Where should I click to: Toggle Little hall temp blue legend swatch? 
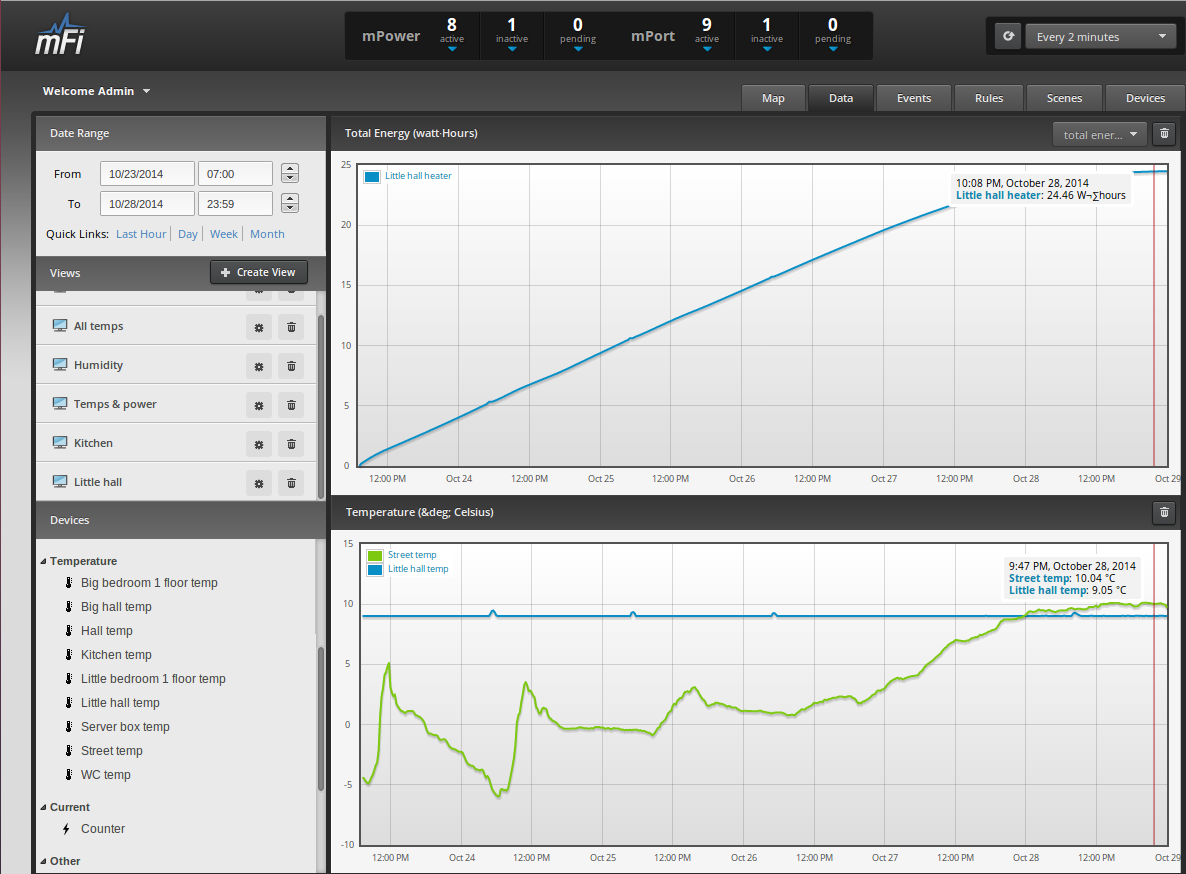(374, 569)
